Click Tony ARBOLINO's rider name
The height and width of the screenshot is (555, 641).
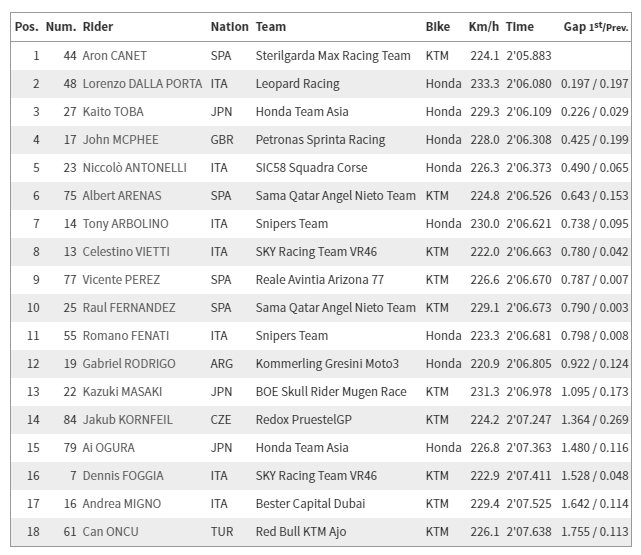pyautogui.click(x=125, y=224)
